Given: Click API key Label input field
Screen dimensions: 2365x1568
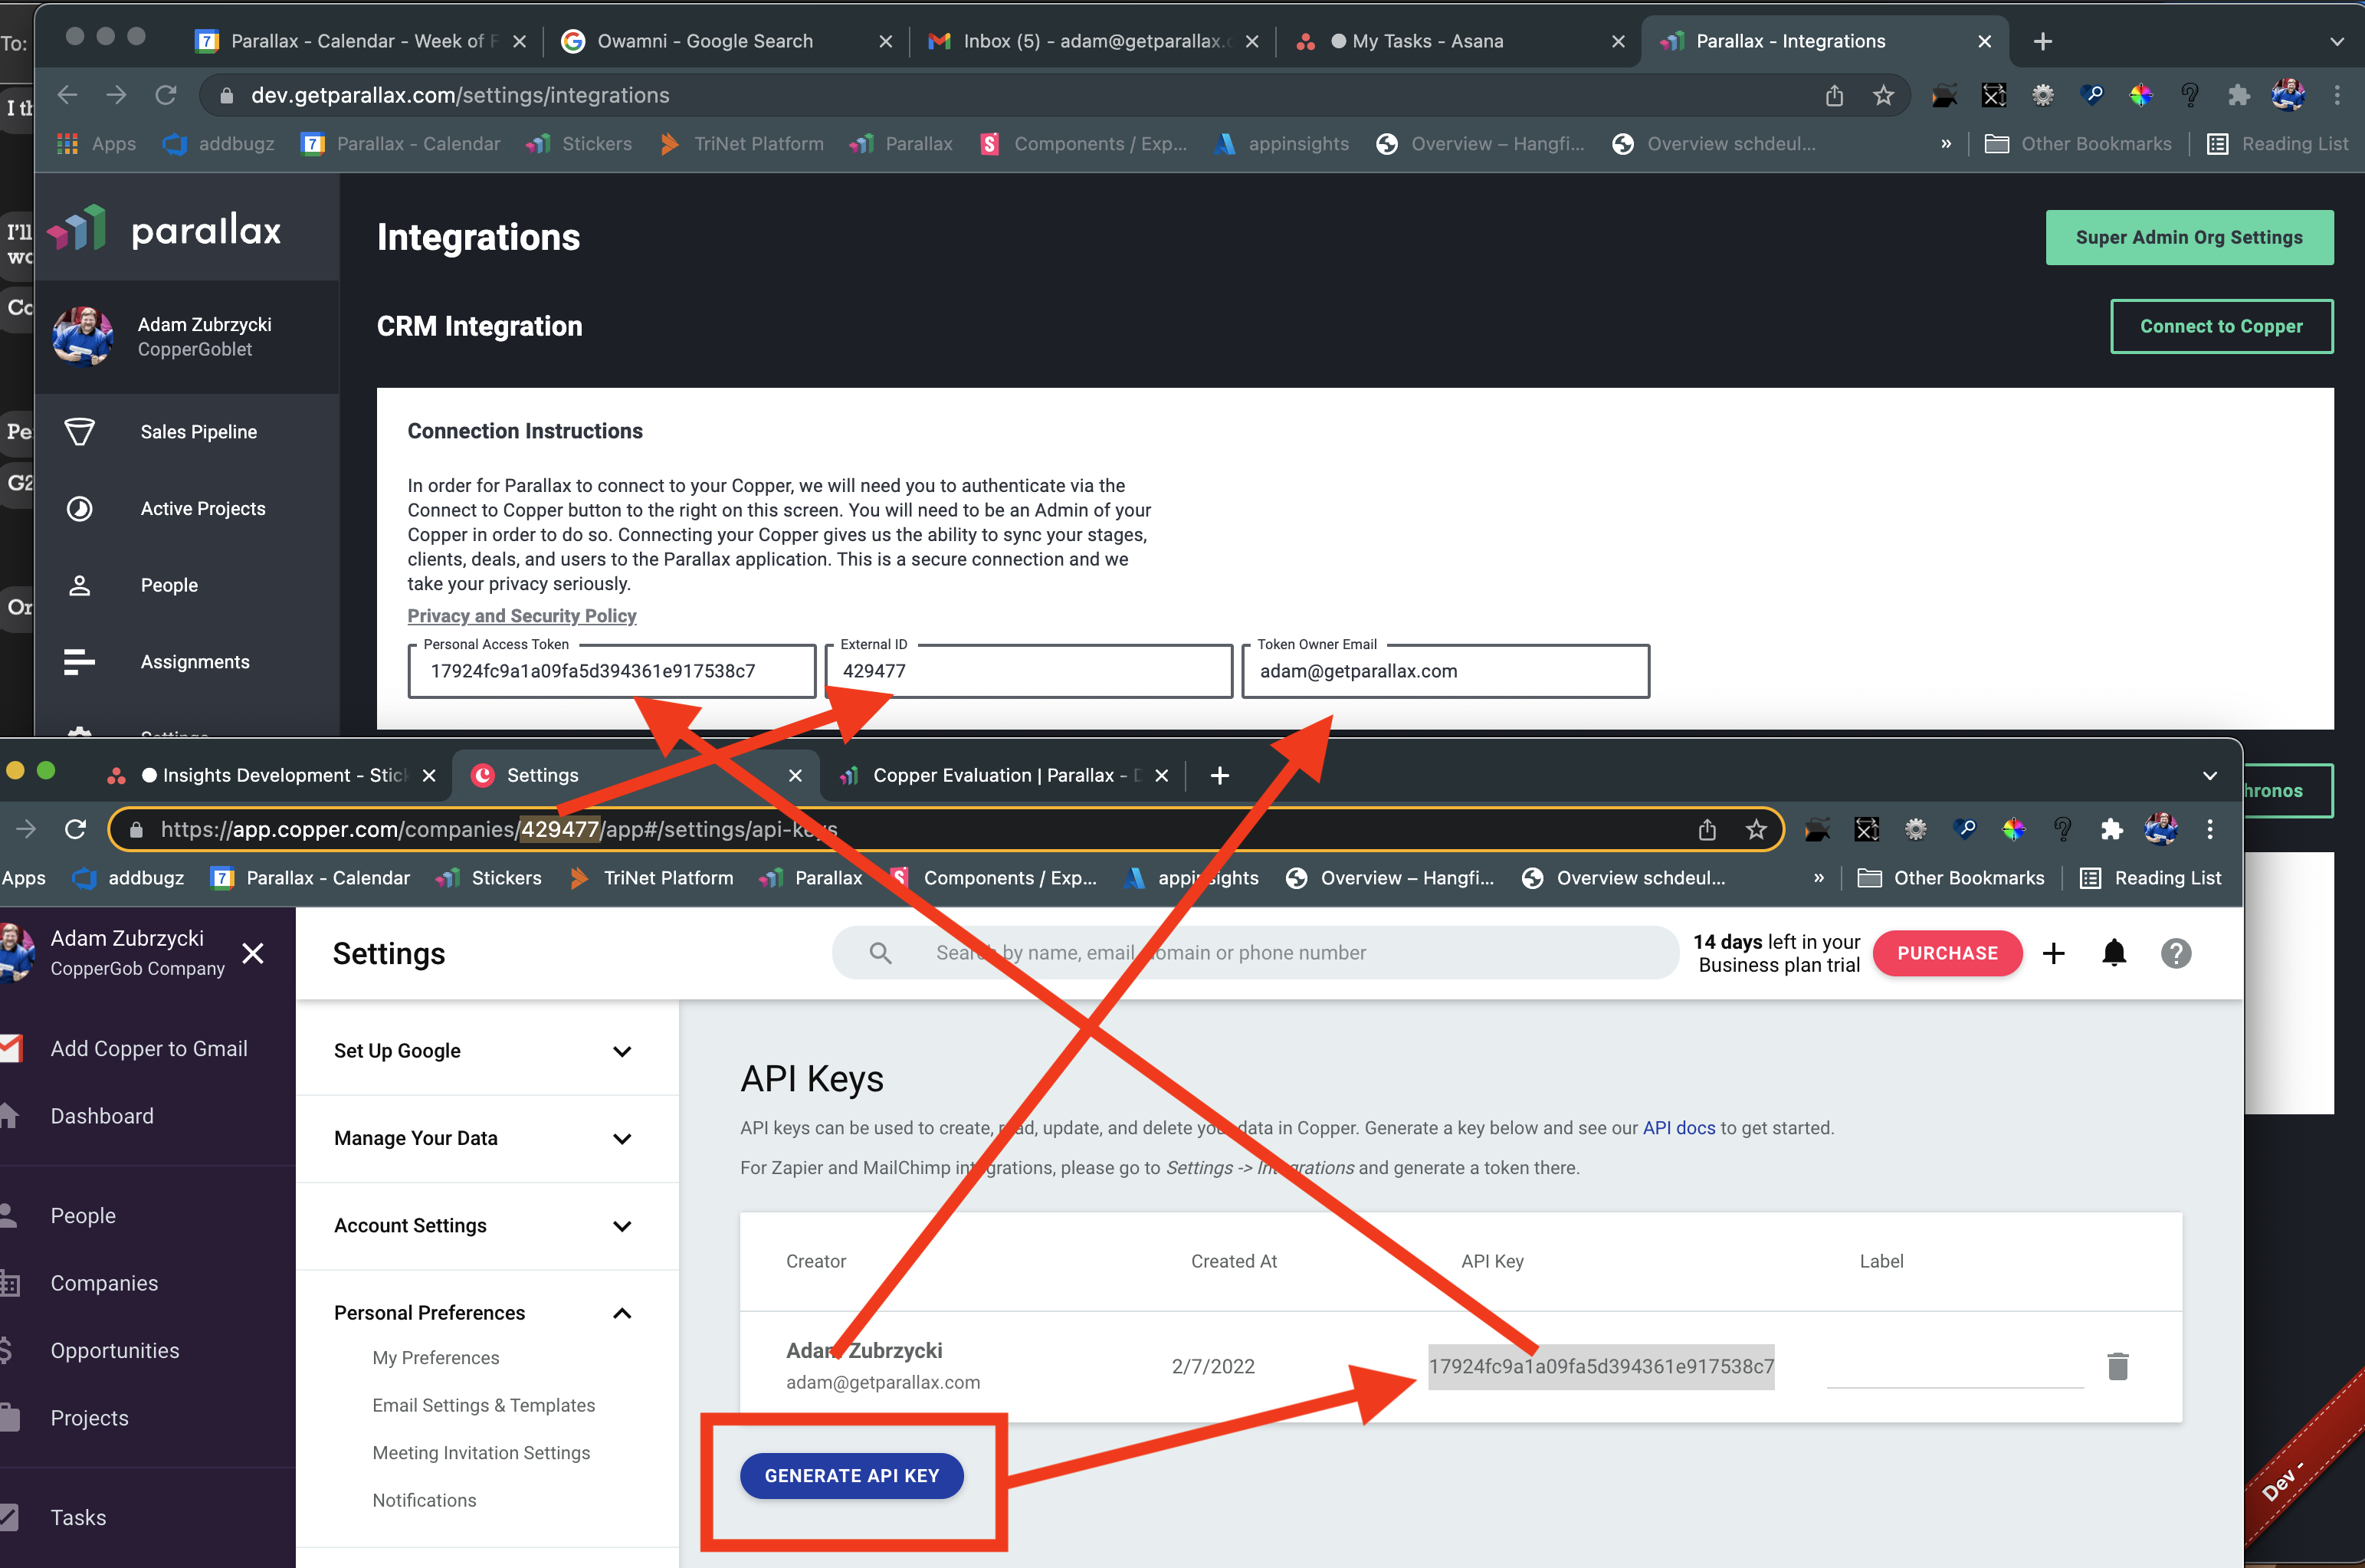Looking at the screenshot, I should pos(1955,1366).
